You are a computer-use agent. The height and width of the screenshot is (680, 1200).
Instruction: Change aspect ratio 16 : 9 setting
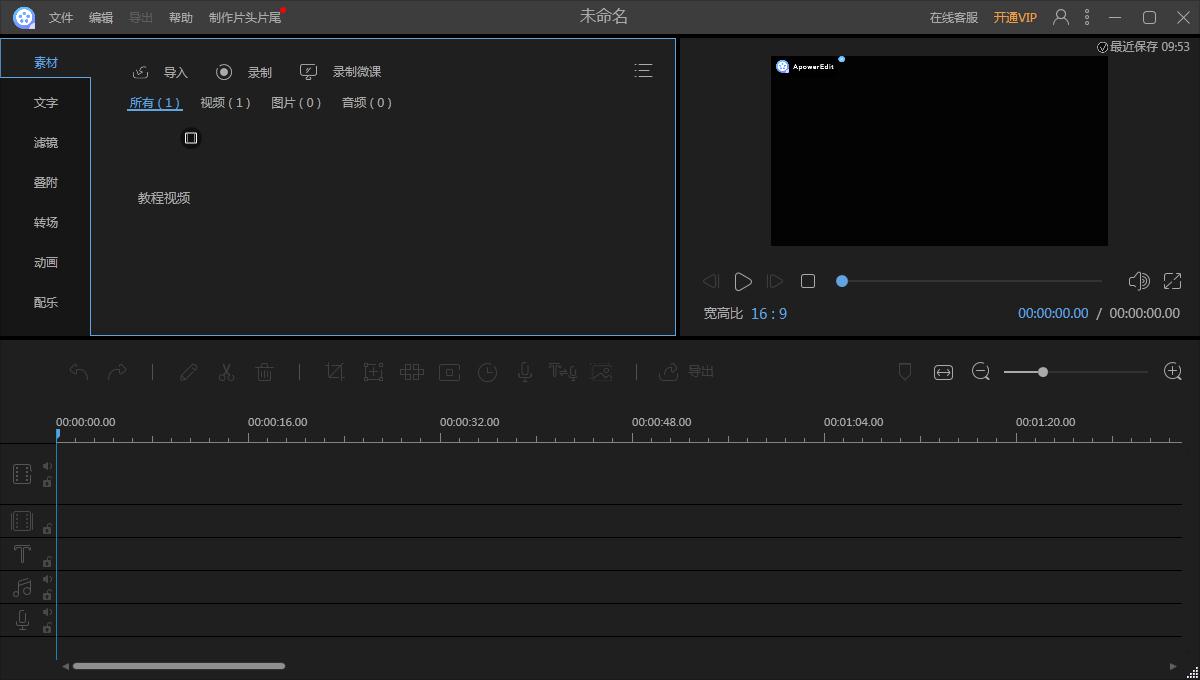click(768, 314)
